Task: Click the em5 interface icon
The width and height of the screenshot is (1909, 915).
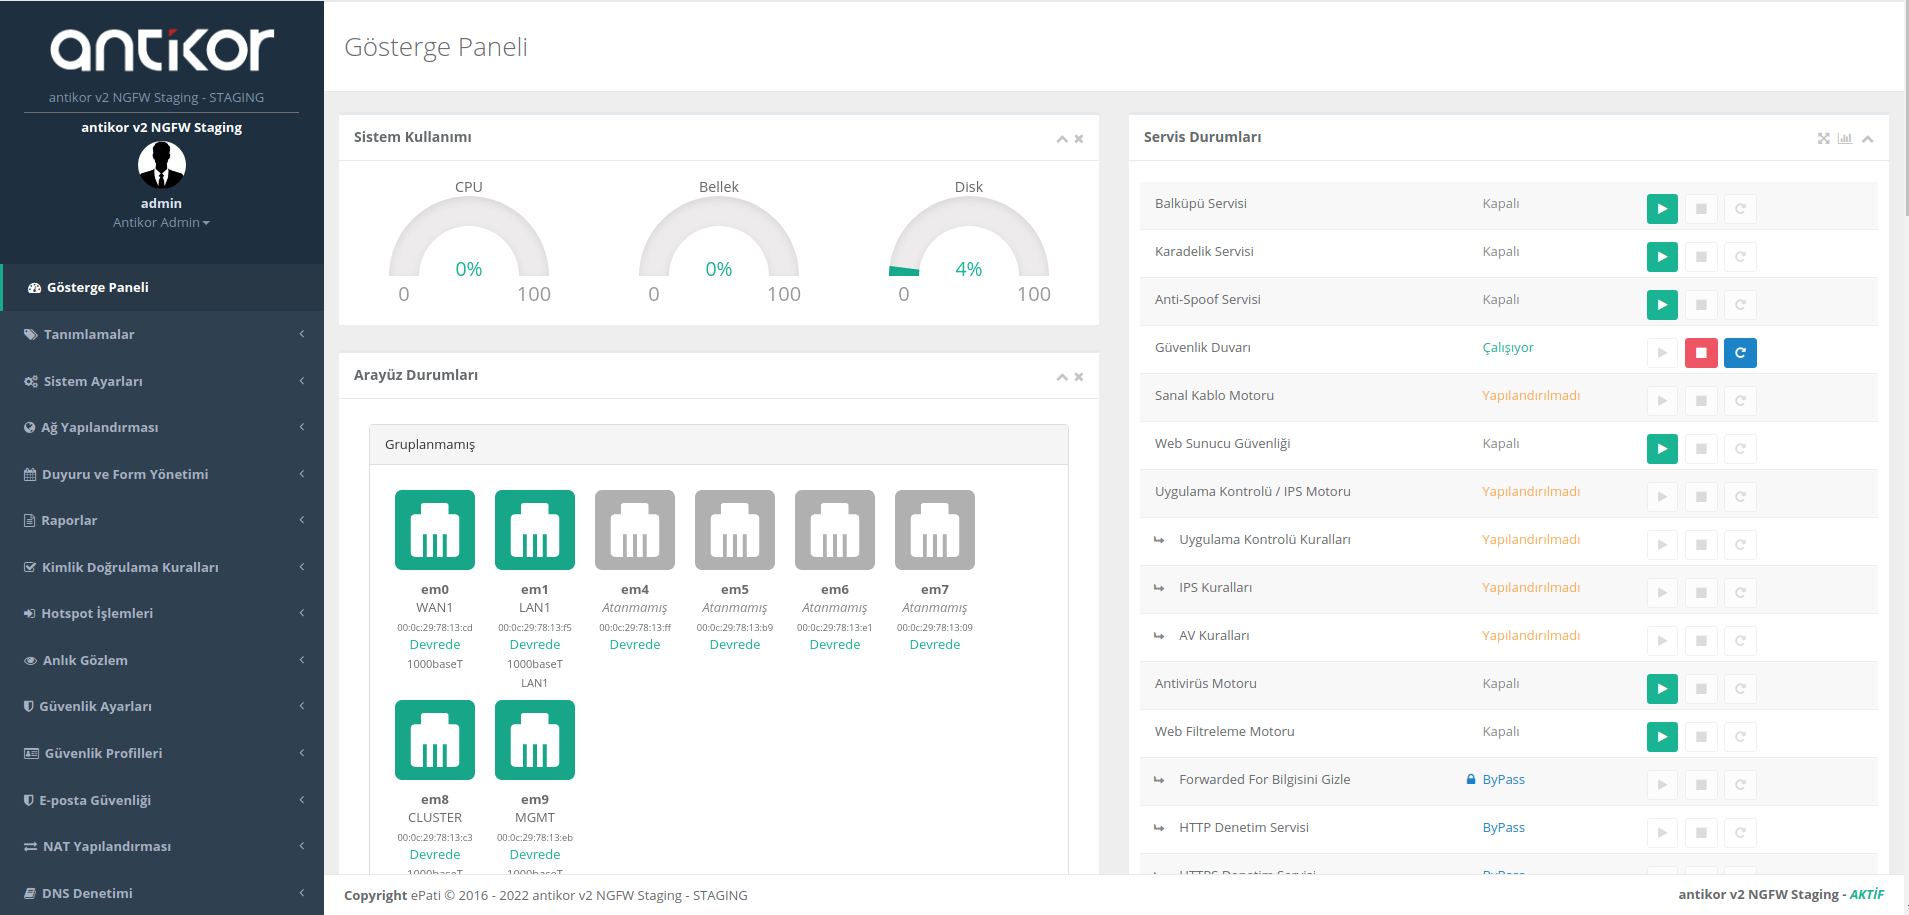Action: click(x=735, y=530)
